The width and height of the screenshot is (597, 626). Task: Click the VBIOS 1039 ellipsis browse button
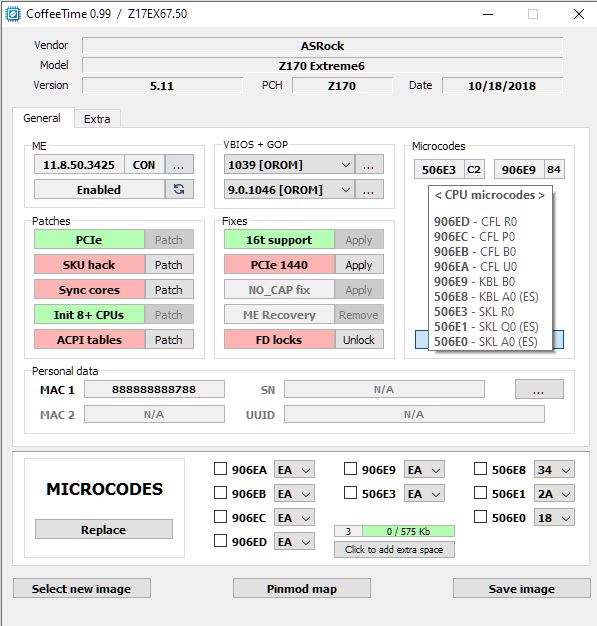(x=369, y=164)
